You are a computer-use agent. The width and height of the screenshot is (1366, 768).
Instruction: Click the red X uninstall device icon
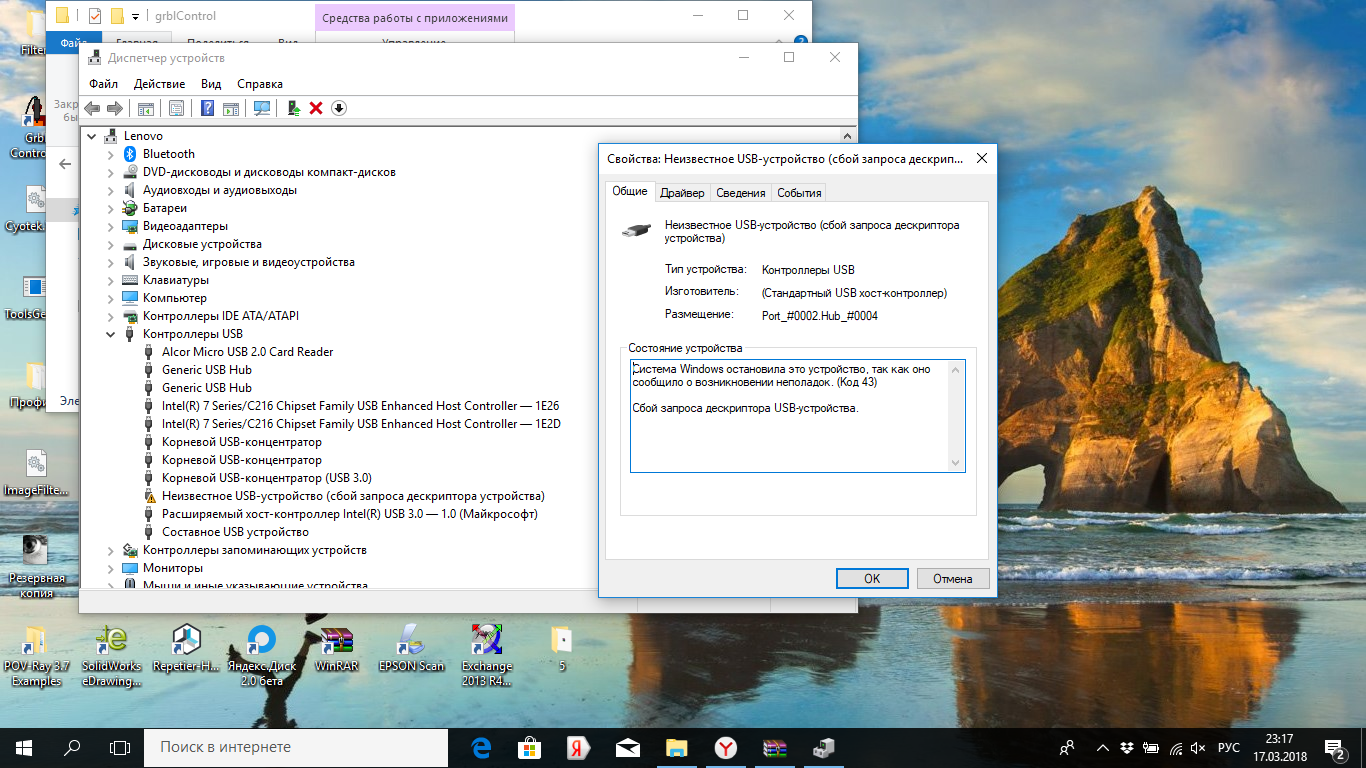pyautogui.click(x=316, y=108)
